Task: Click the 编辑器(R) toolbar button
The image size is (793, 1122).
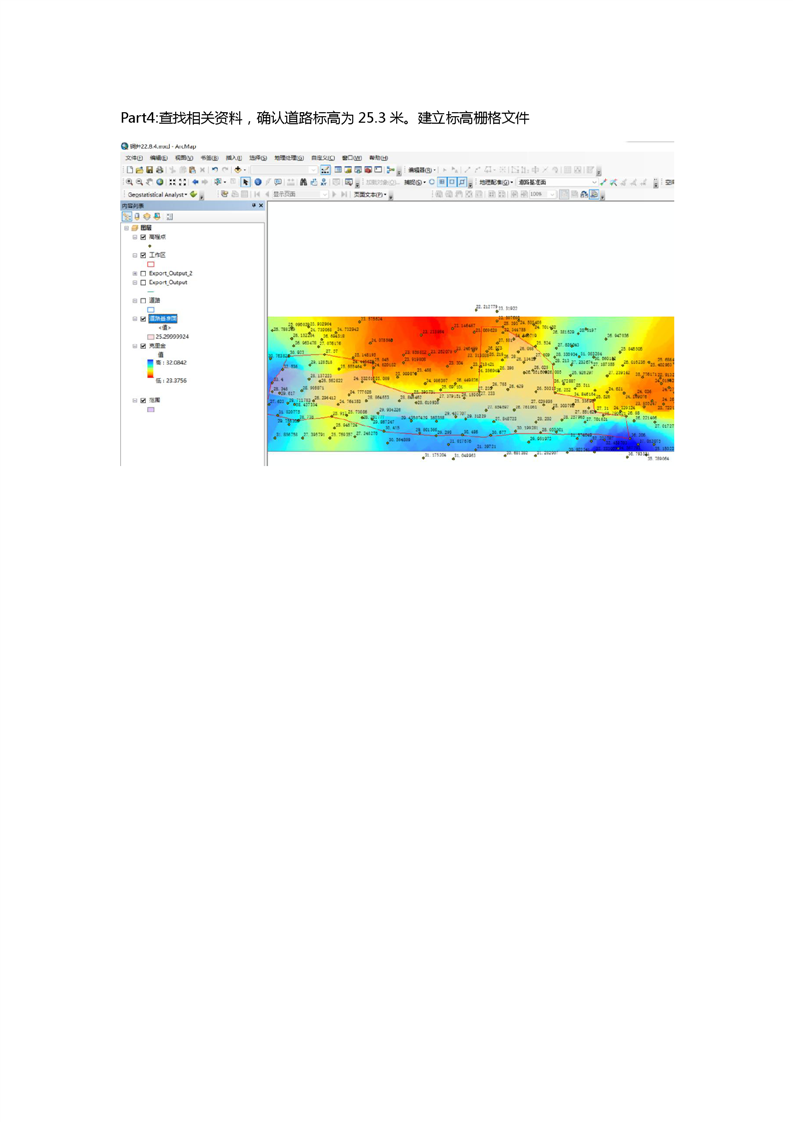Action: pyautogui.click(x=420, y=170)
